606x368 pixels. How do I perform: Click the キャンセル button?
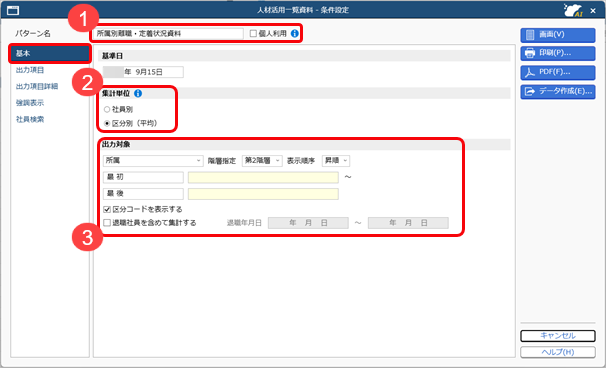pyautogui.click(x=558, y=336)
